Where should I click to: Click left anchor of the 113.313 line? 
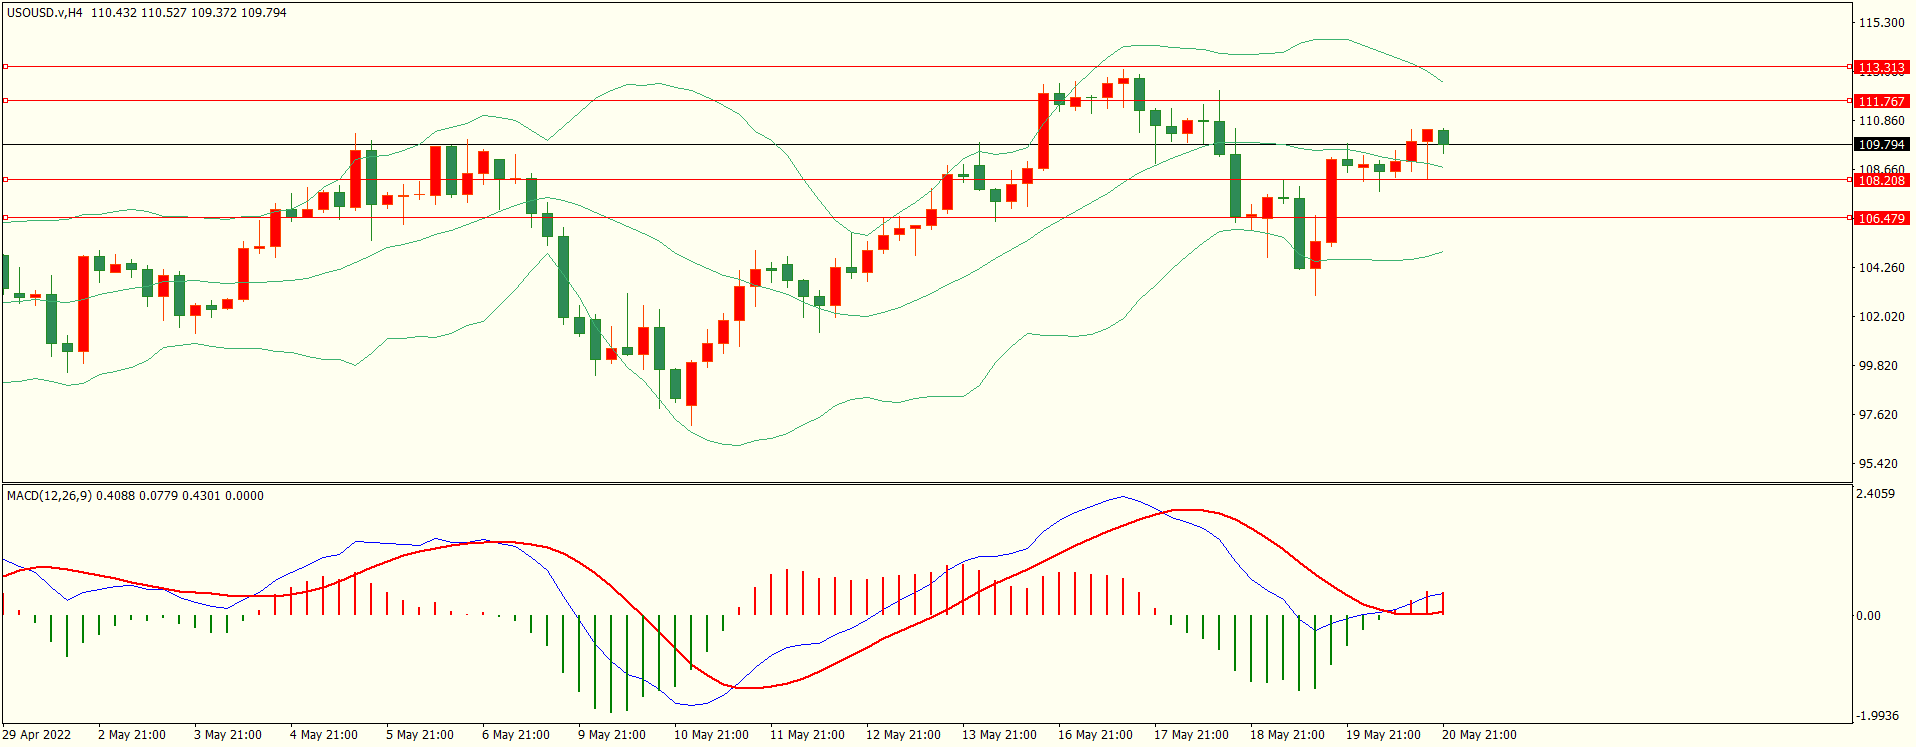(x=5, y=67)
